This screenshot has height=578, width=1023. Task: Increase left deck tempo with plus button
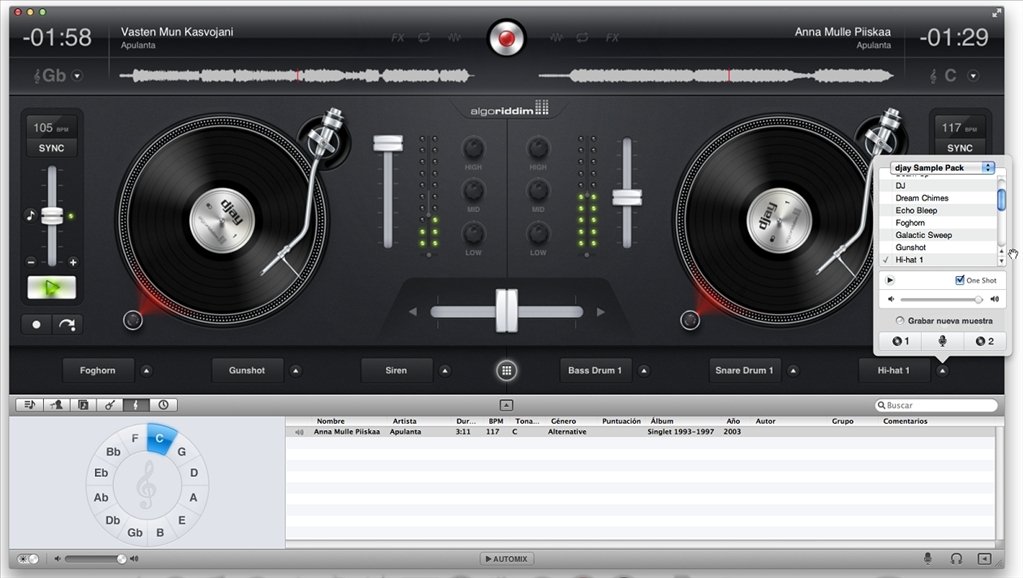point(73,262)
